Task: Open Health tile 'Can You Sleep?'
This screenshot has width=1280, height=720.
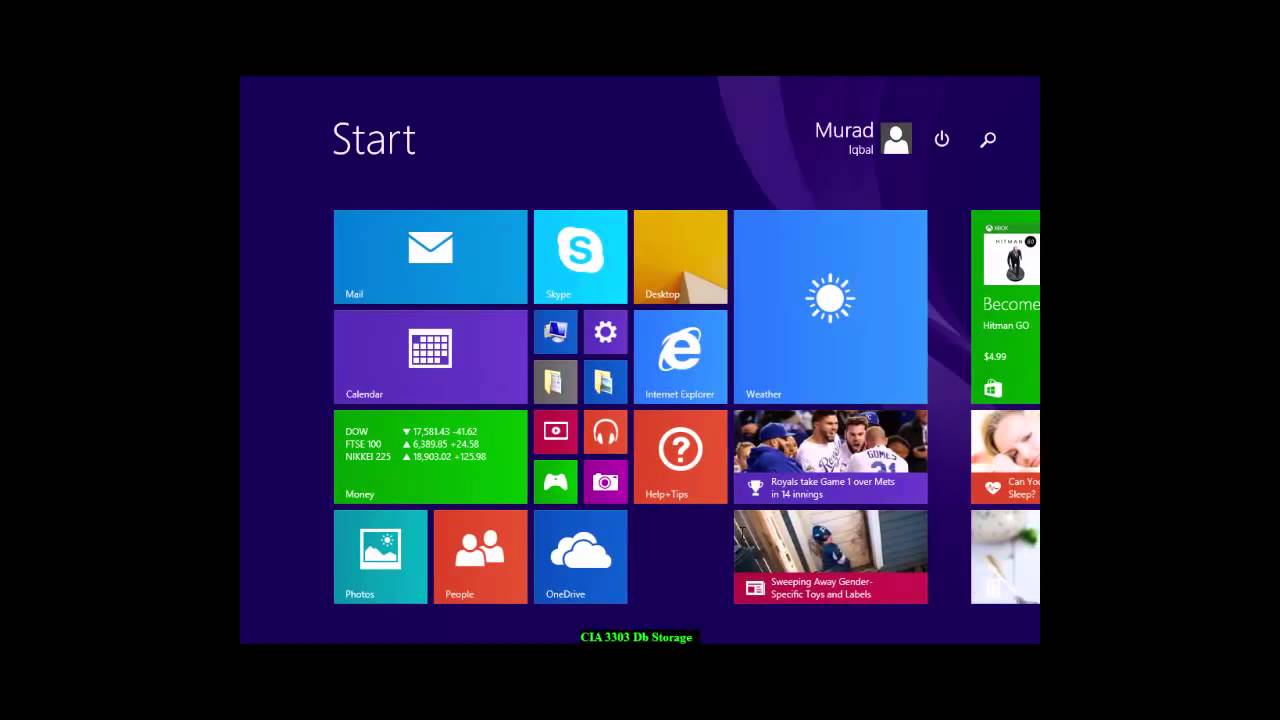Action: pyautogui.click(x=1005, y=457)
